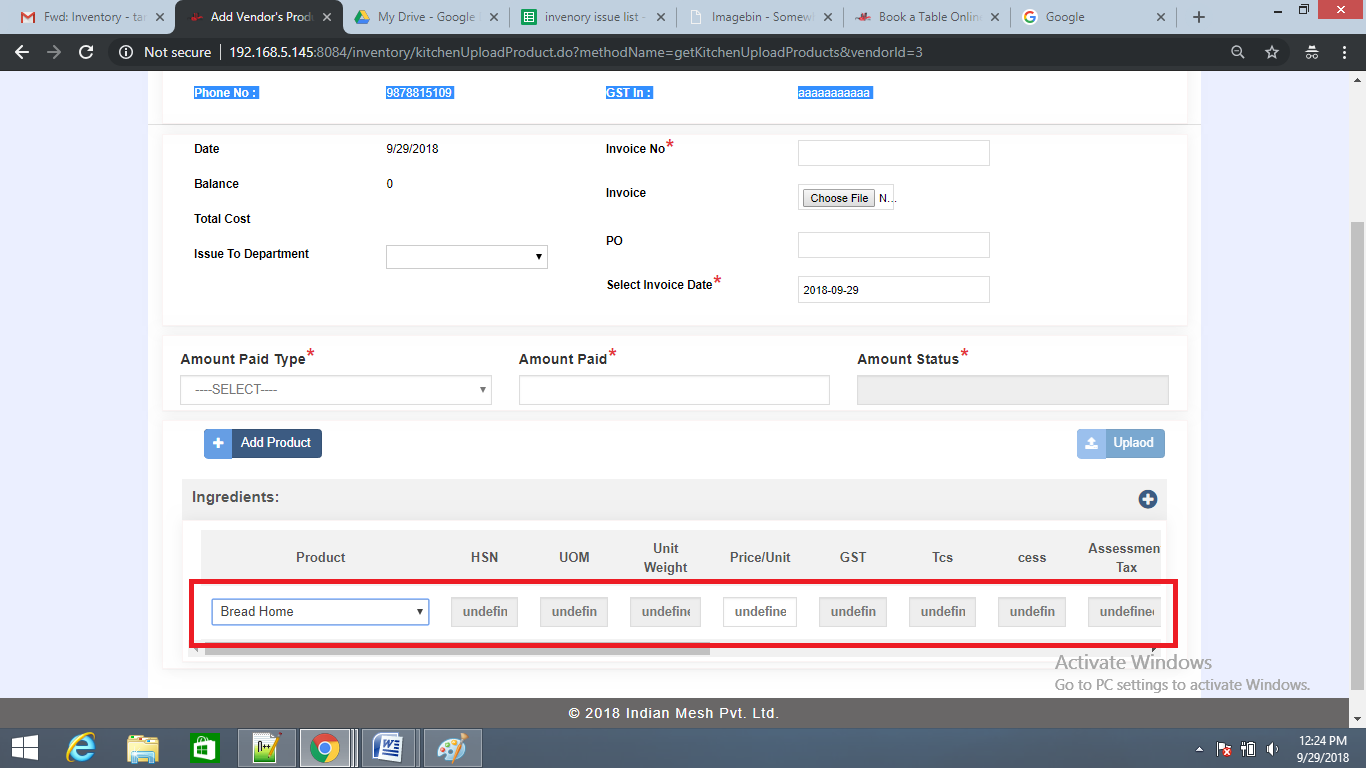Screen dimensions: 1366x768
Task: Open the page zoom magnifier icon
Action: pyautogui.click(x=1238, y=52)
